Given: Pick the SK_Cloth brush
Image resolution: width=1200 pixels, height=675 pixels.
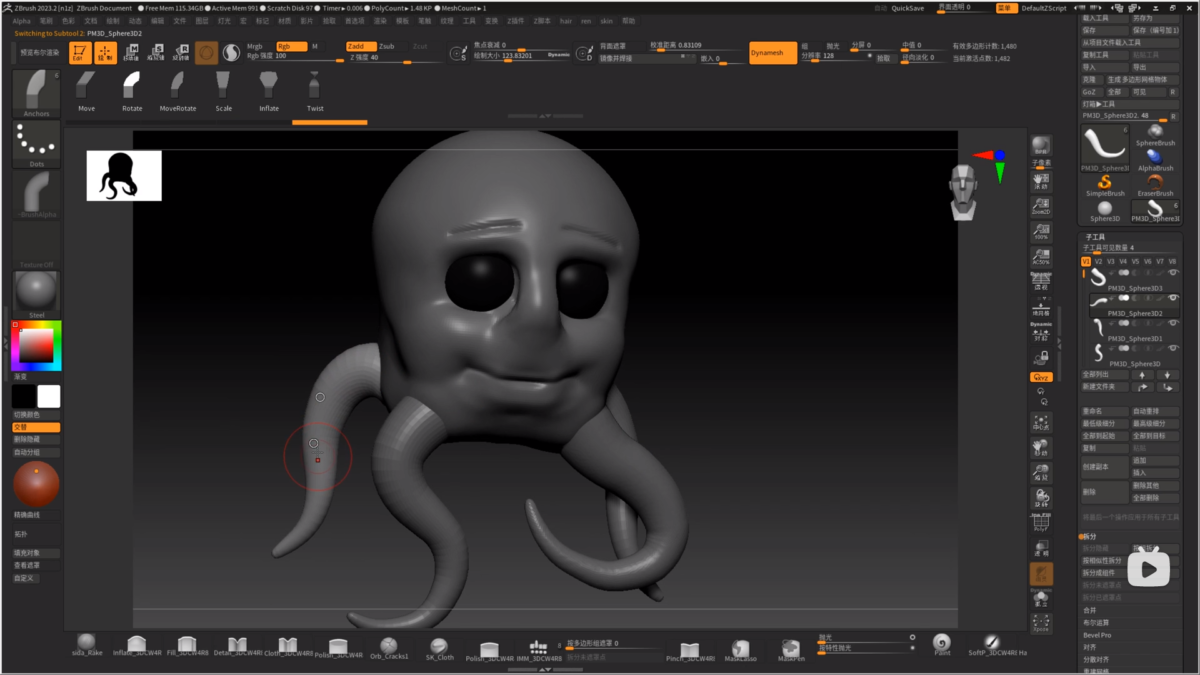Looking at the screenshot, I should (x=439, y=647).
